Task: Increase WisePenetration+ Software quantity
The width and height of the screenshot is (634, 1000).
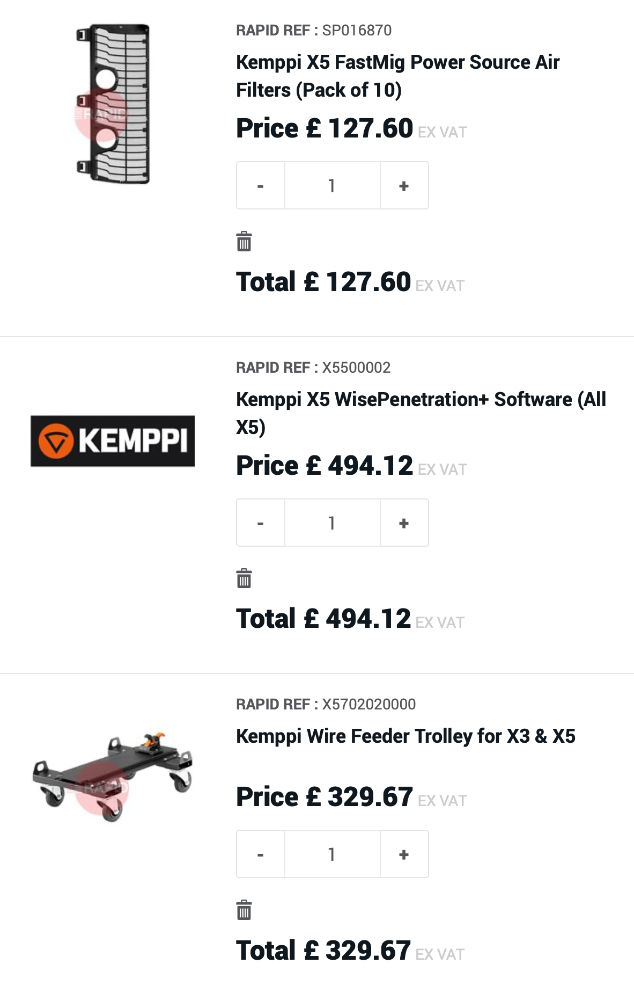Action: pos(404,523)
